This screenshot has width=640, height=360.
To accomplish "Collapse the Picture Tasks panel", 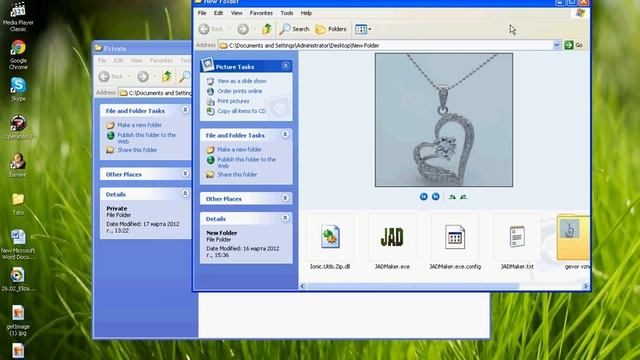I will click(x=285, y=66).
